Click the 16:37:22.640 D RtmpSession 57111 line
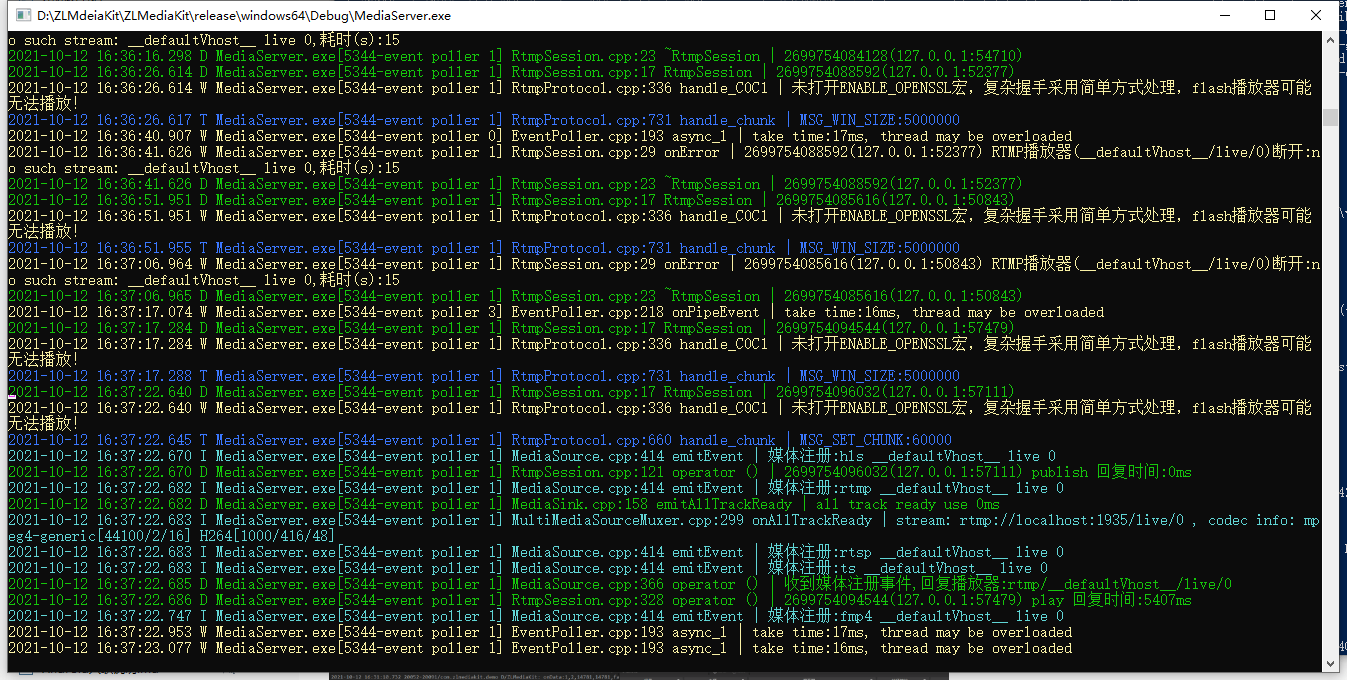The width and height of the screenshot is (1347, 680). click(511, 392)
